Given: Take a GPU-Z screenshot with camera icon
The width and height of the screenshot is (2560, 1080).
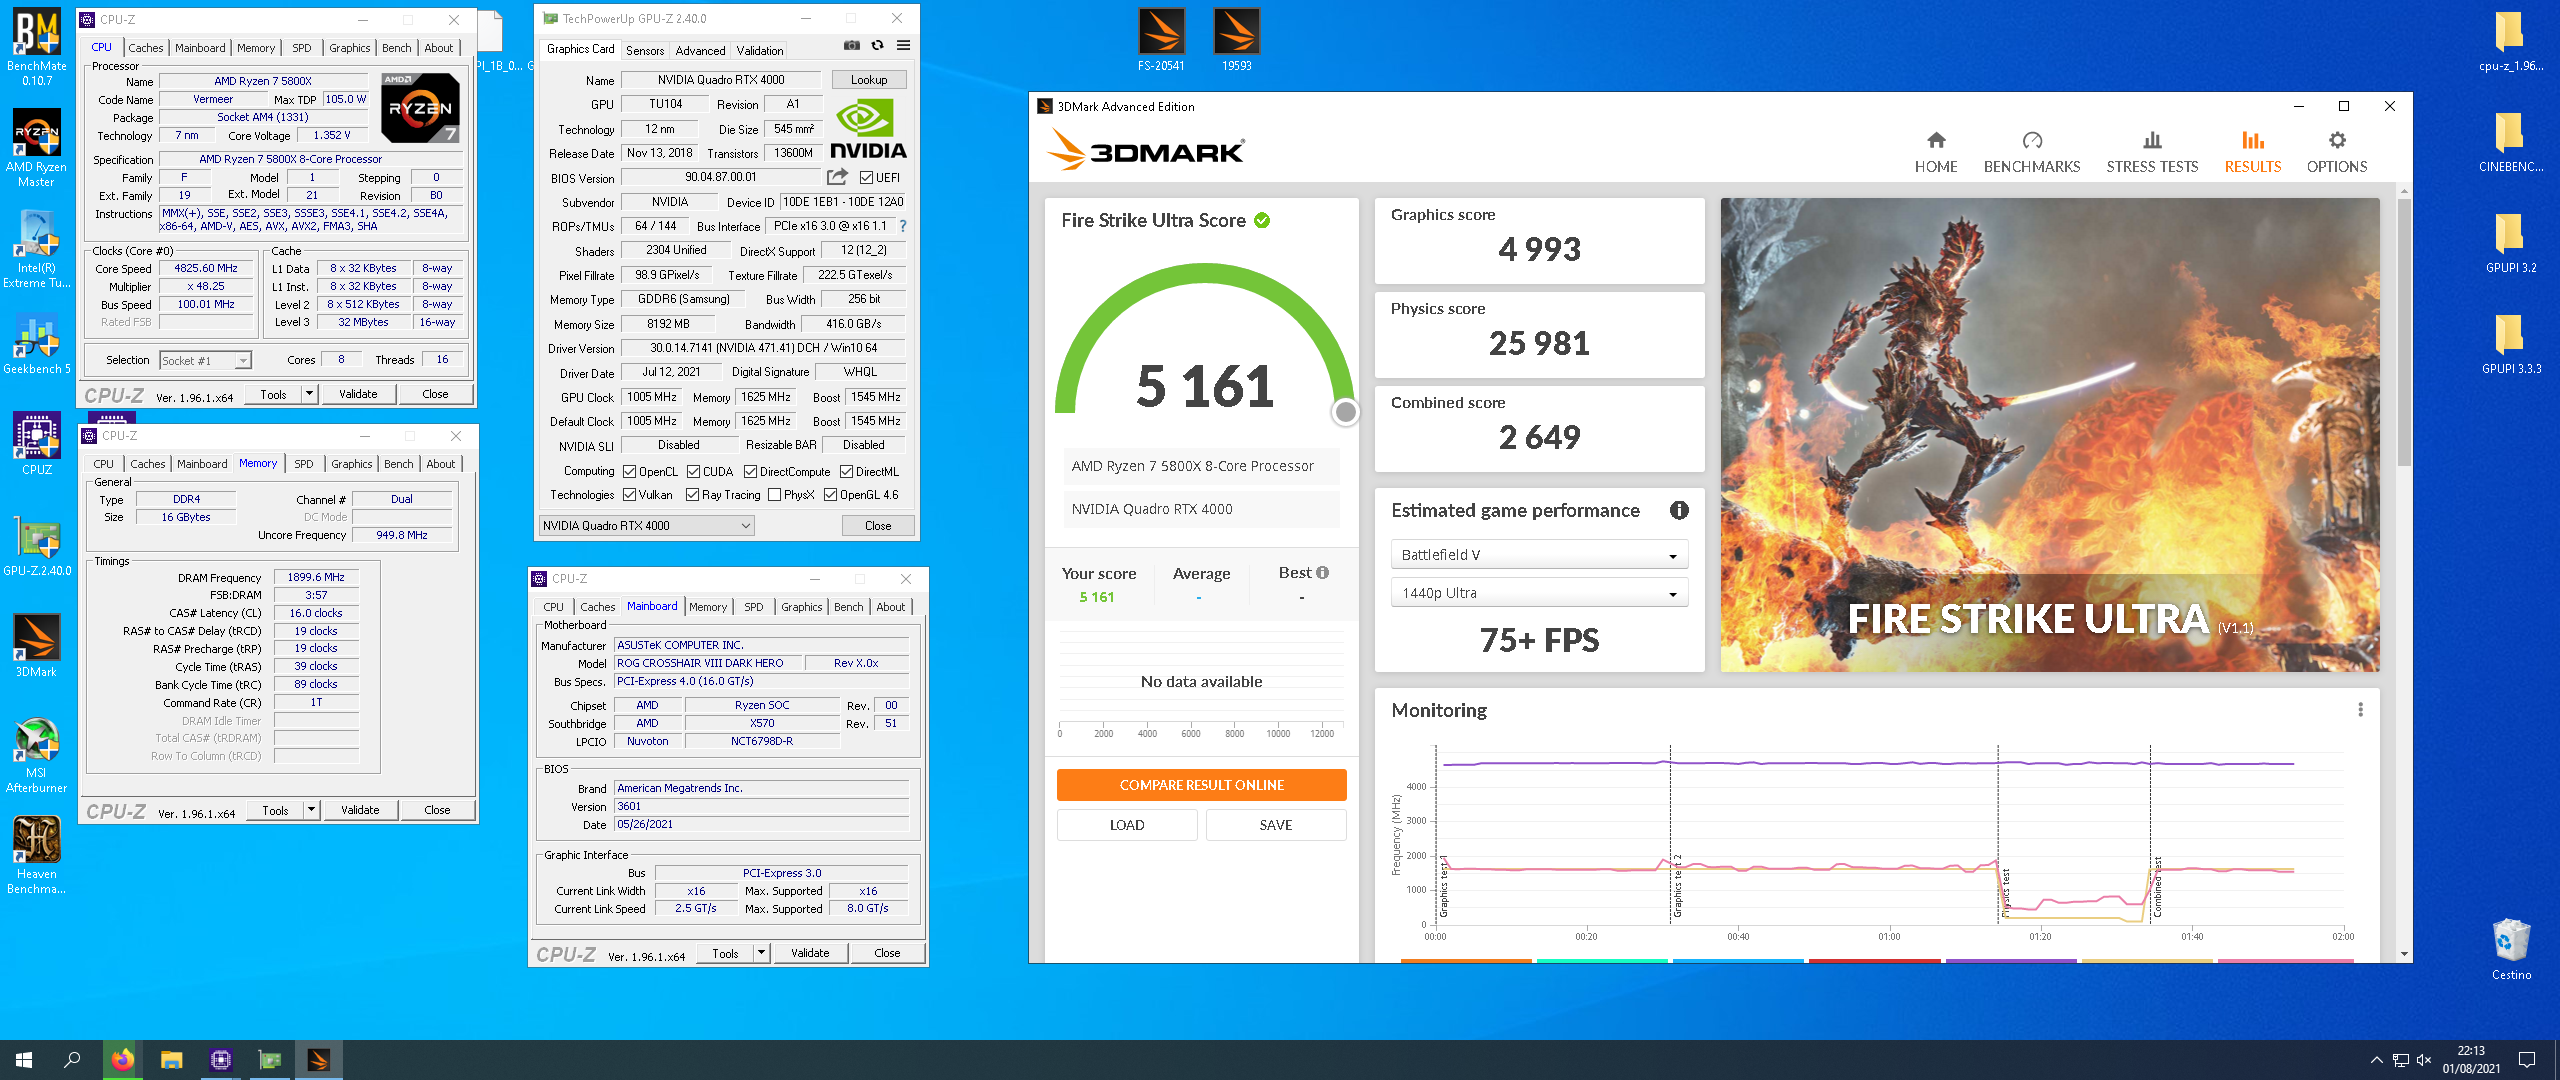Looking at the screenshot, I should (851, 45).
